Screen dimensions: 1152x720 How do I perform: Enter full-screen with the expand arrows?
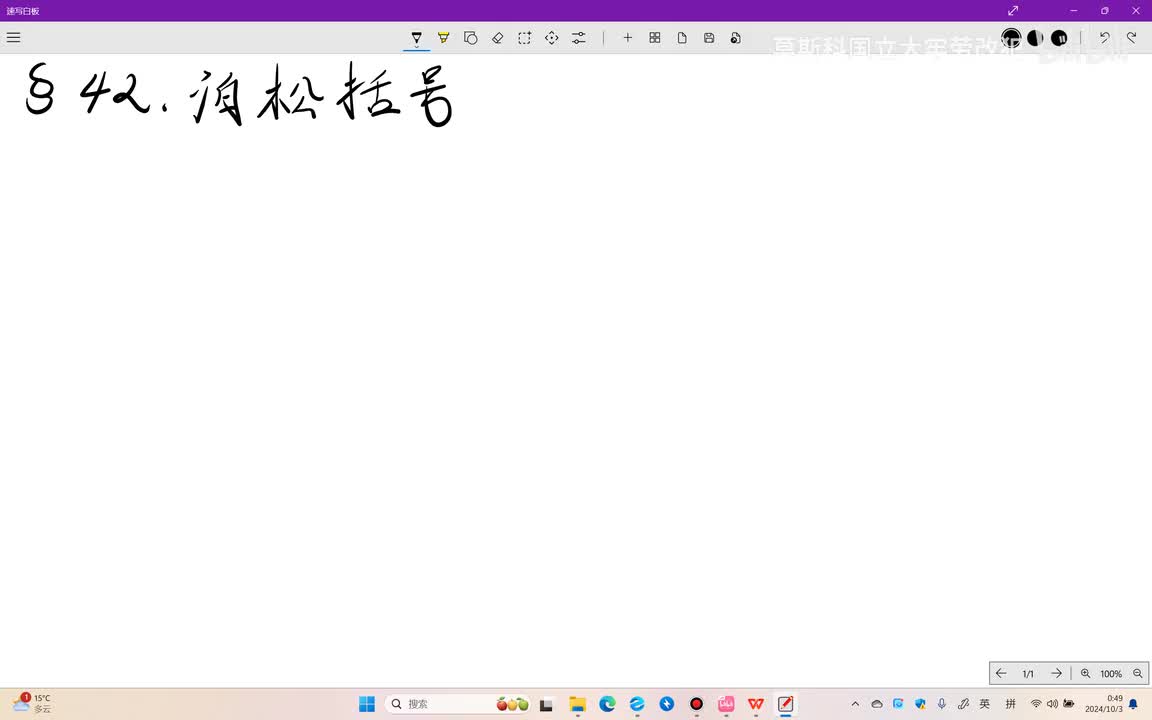pyautogui.click(x=1013, y=10)
